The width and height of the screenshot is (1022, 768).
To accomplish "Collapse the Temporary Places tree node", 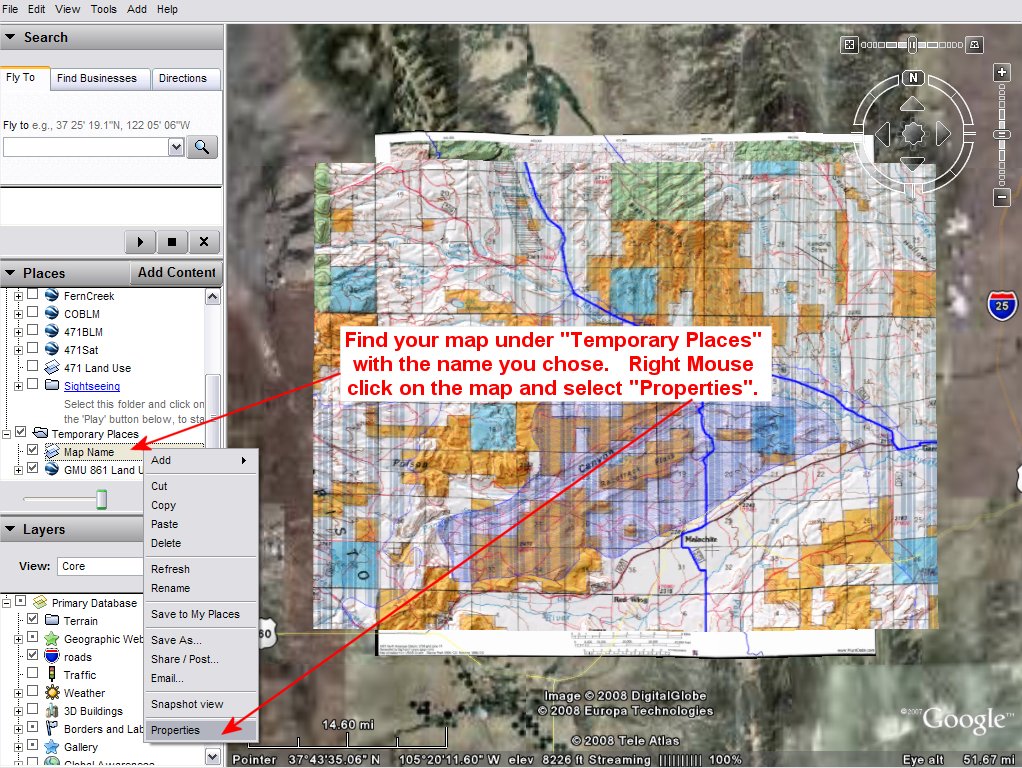I will (x=7, y=434).
